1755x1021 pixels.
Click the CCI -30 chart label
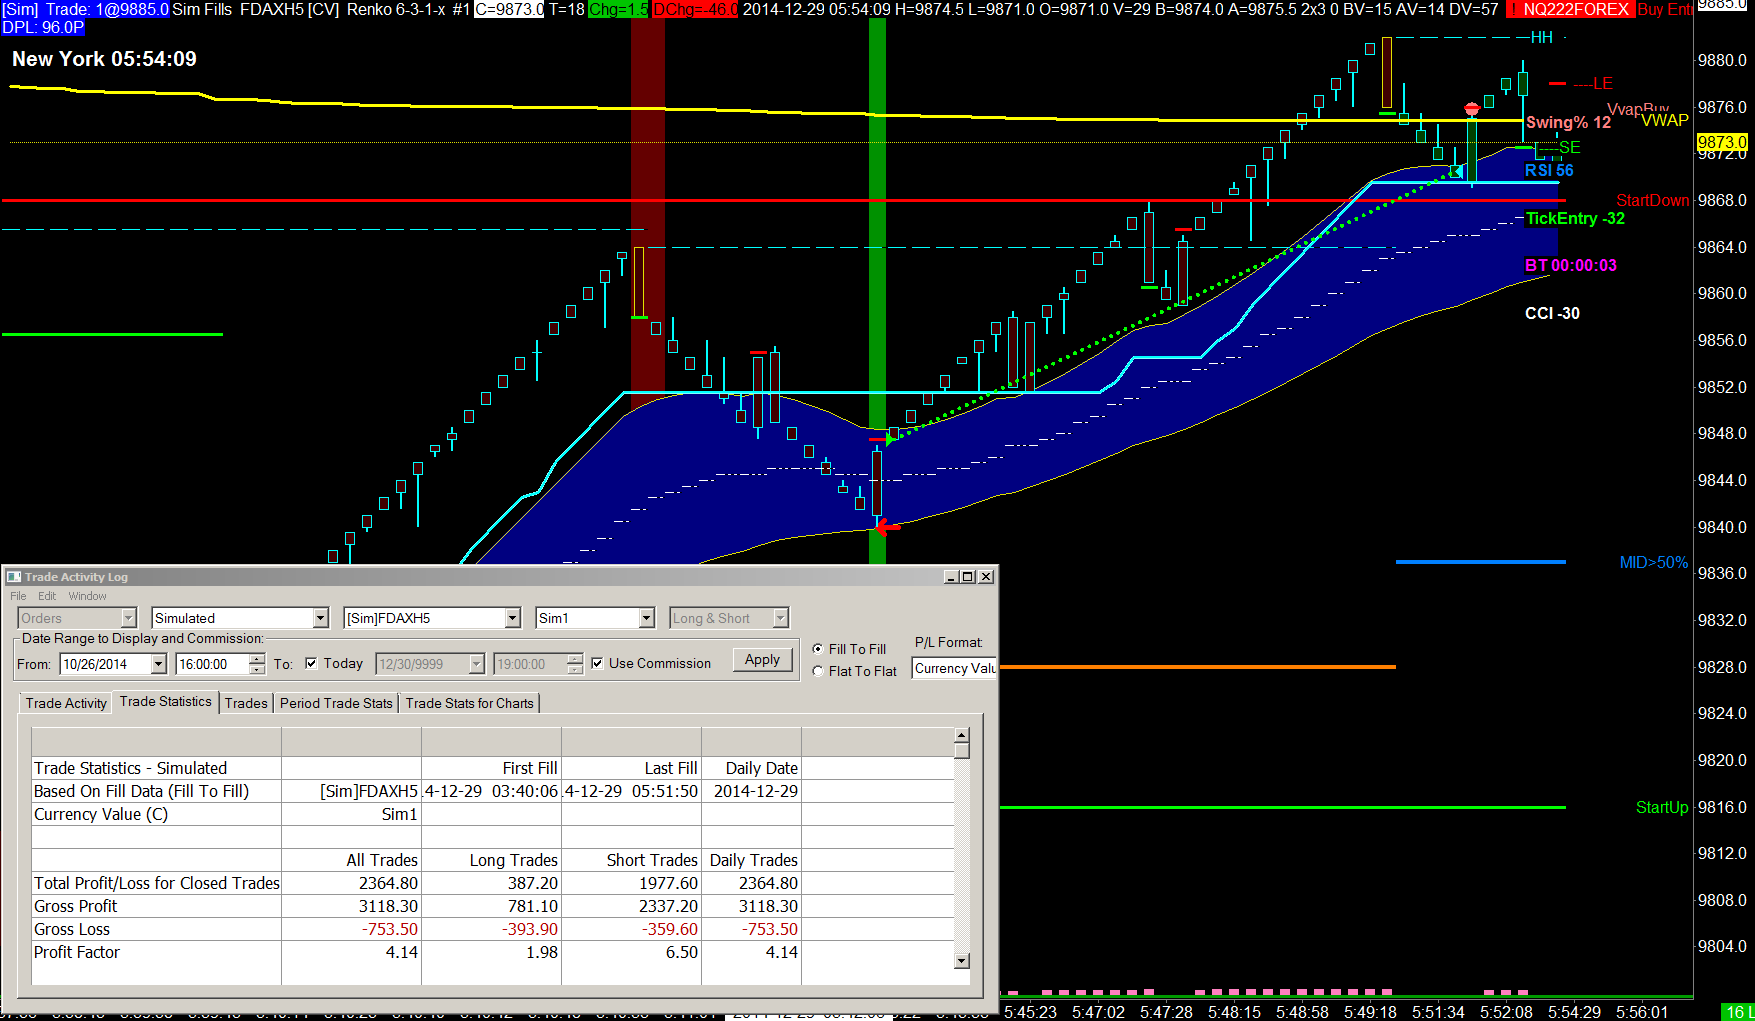point(1552,313)
